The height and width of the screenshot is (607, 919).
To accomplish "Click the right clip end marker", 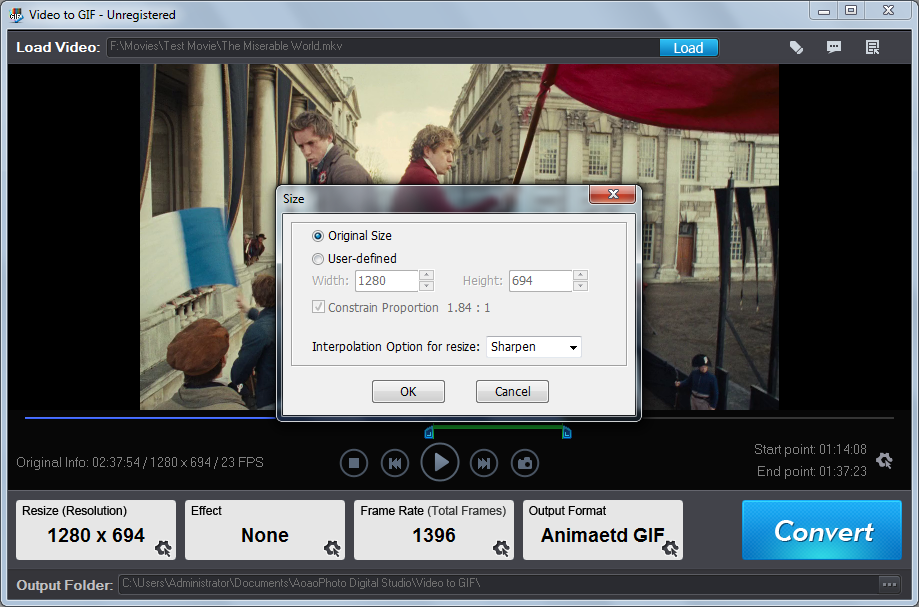I will [x=567, y=433].
